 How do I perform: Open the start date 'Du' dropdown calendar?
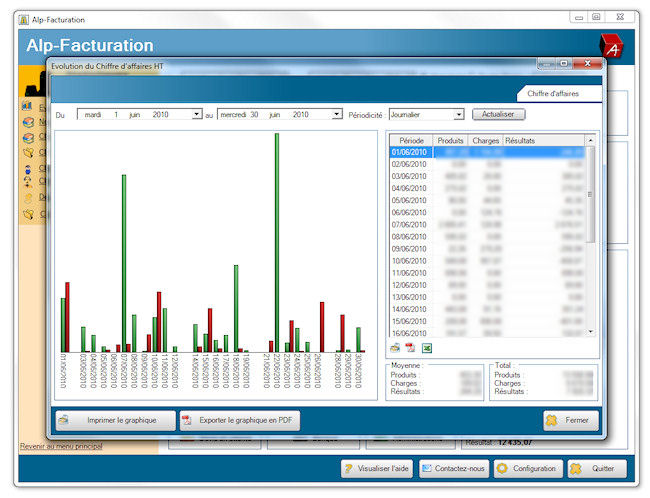pyautogui.click(x=197, y=115)
